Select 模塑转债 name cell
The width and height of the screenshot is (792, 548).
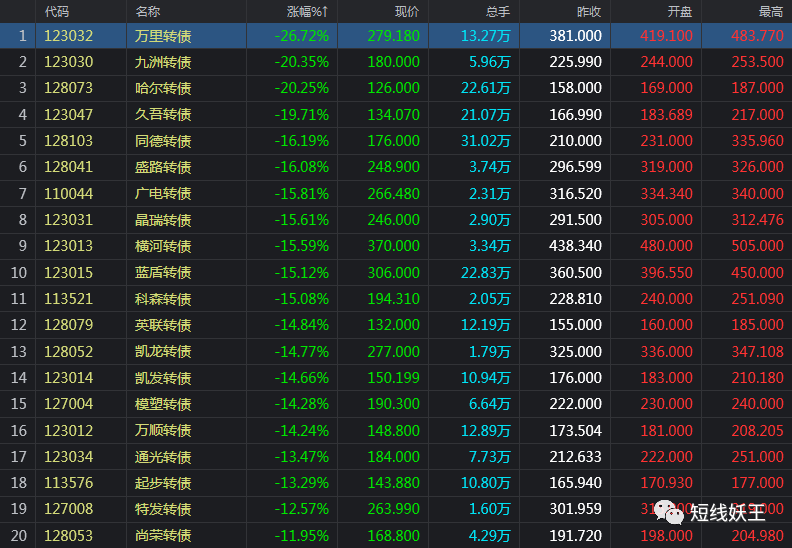[163, 404]
